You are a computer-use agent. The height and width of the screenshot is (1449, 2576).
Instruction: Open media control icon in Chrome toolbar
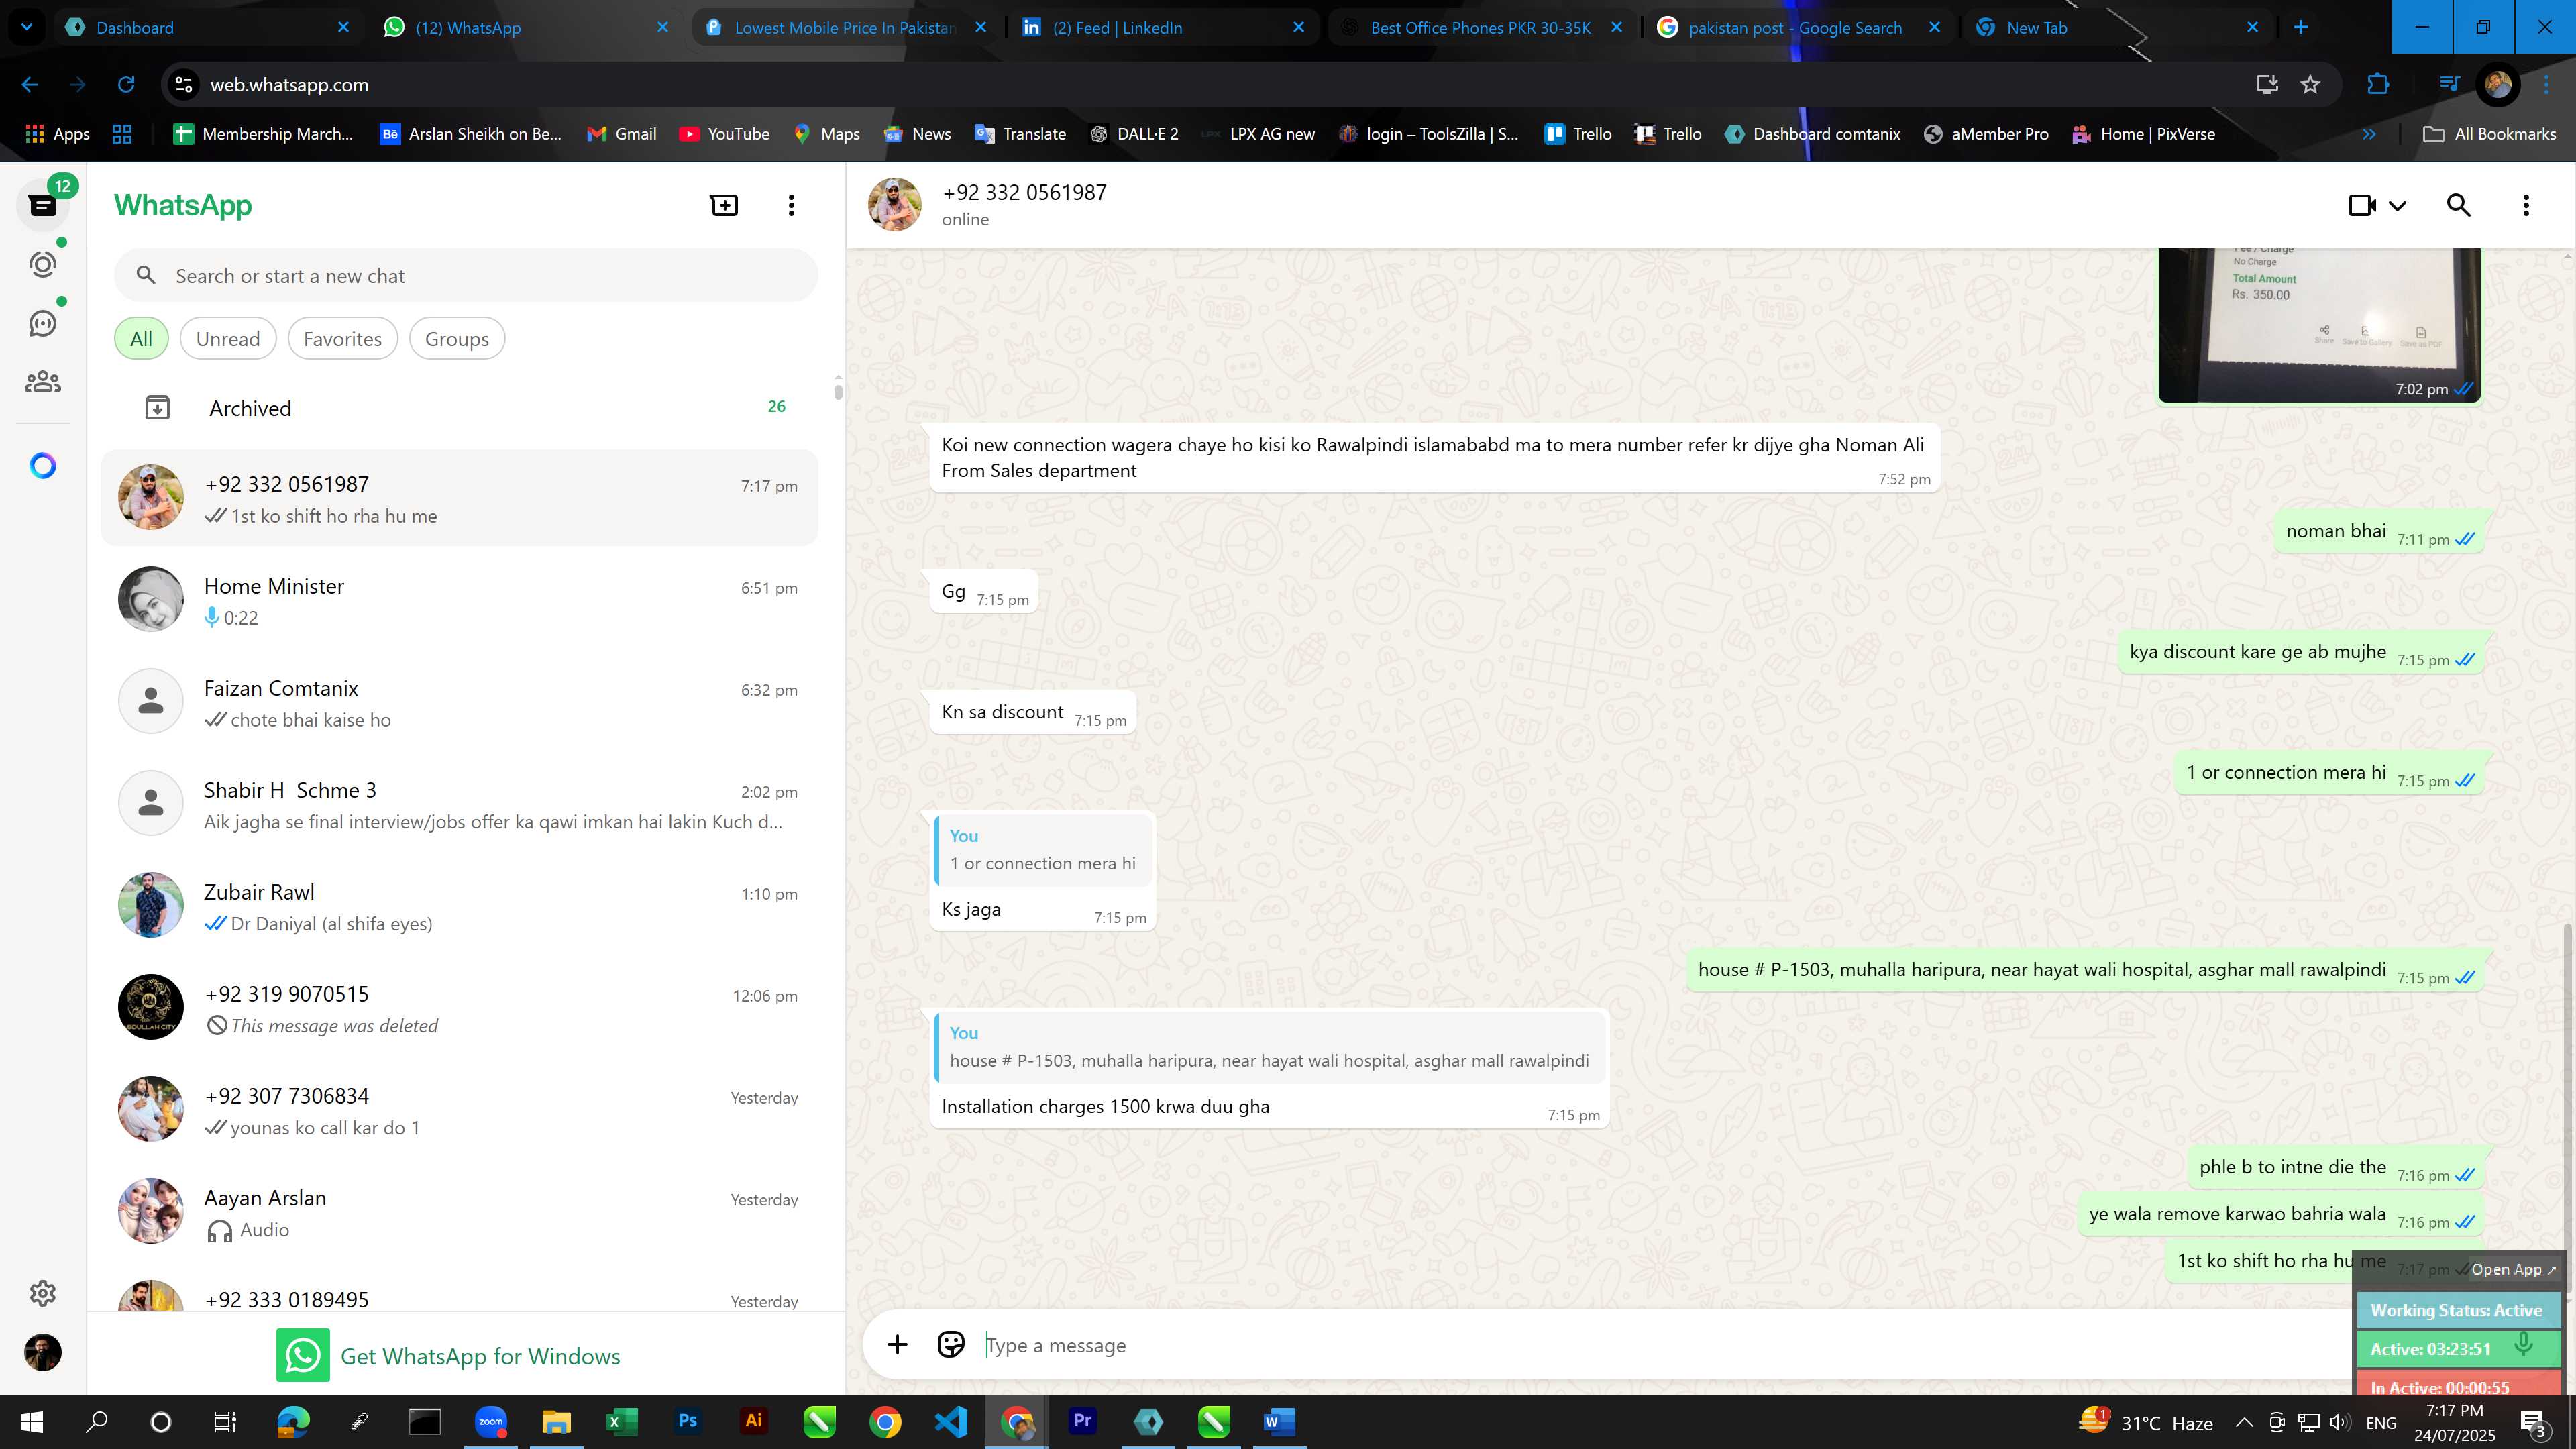point(2449,85)
